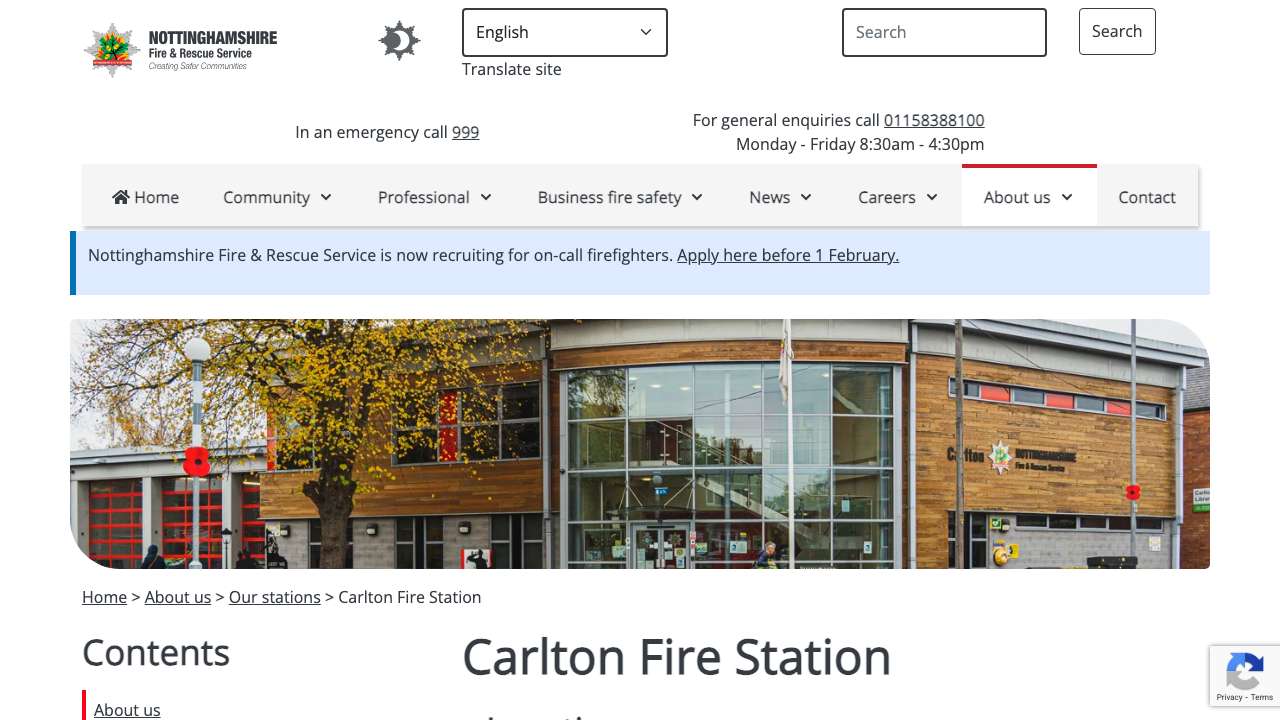Click the 01158388100 enquiries phone link
This screenshot has height=720, width=1280.
[x=934, y=120]
